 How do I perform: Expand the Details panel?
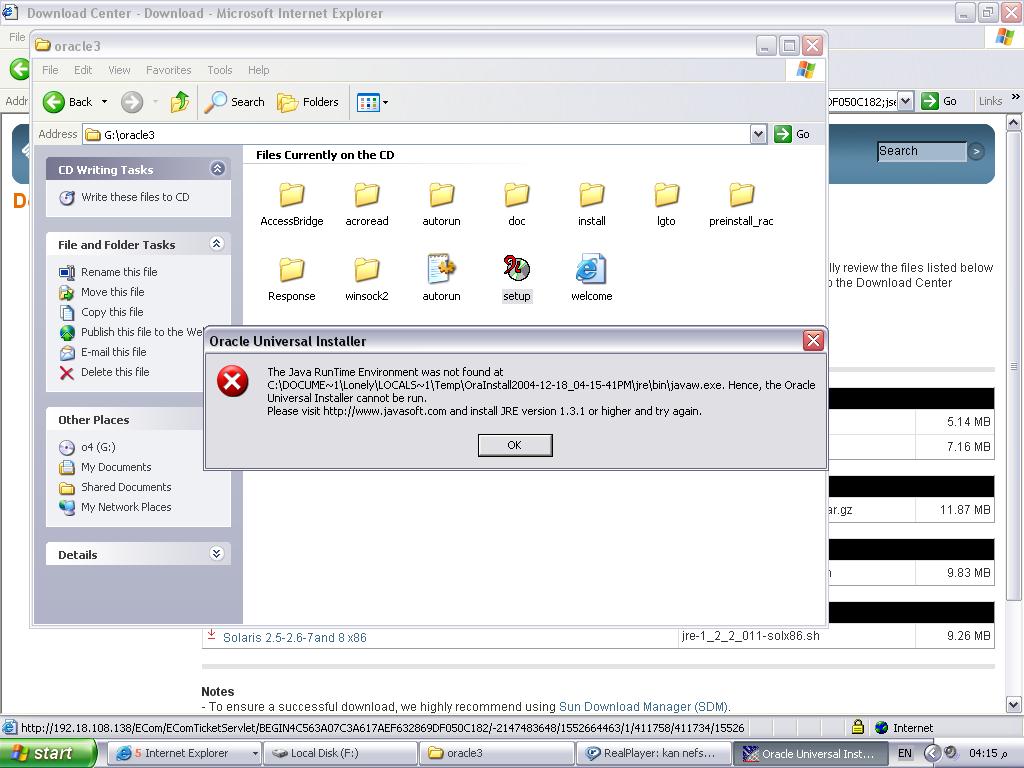[x=217, y=554]
